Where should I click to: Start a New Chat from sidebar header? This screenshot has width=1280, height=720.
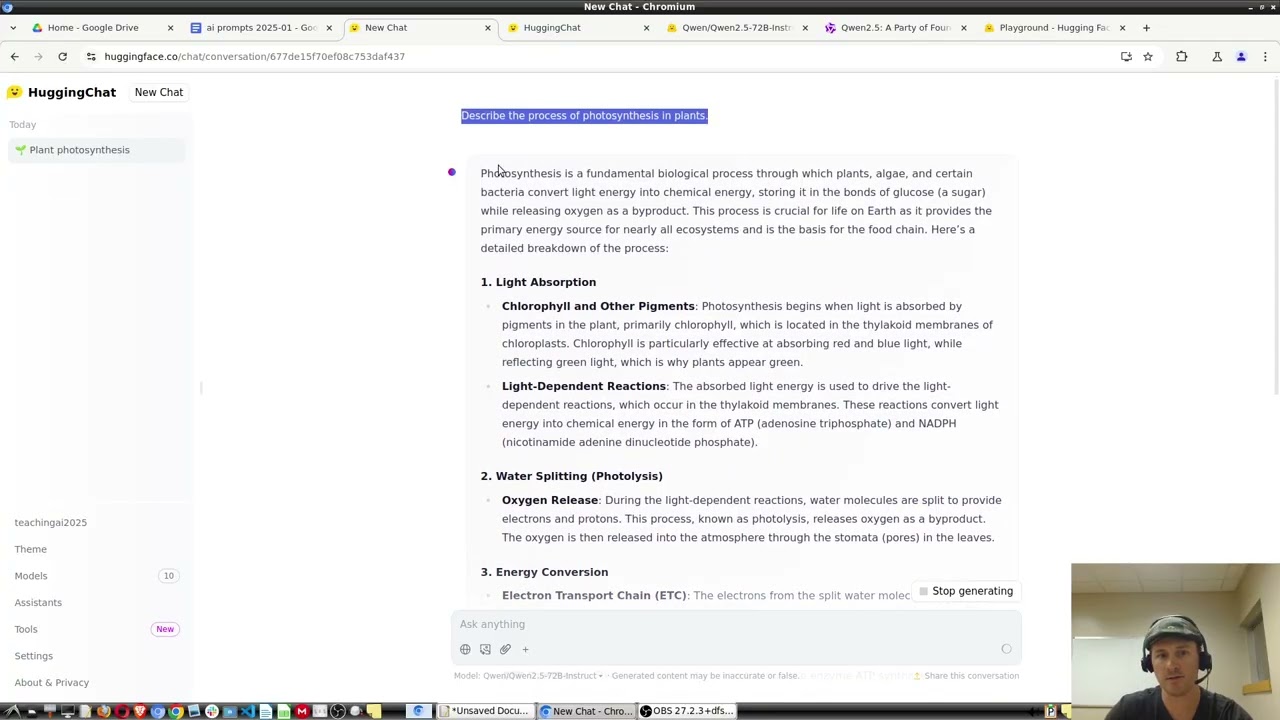[159, 92]
